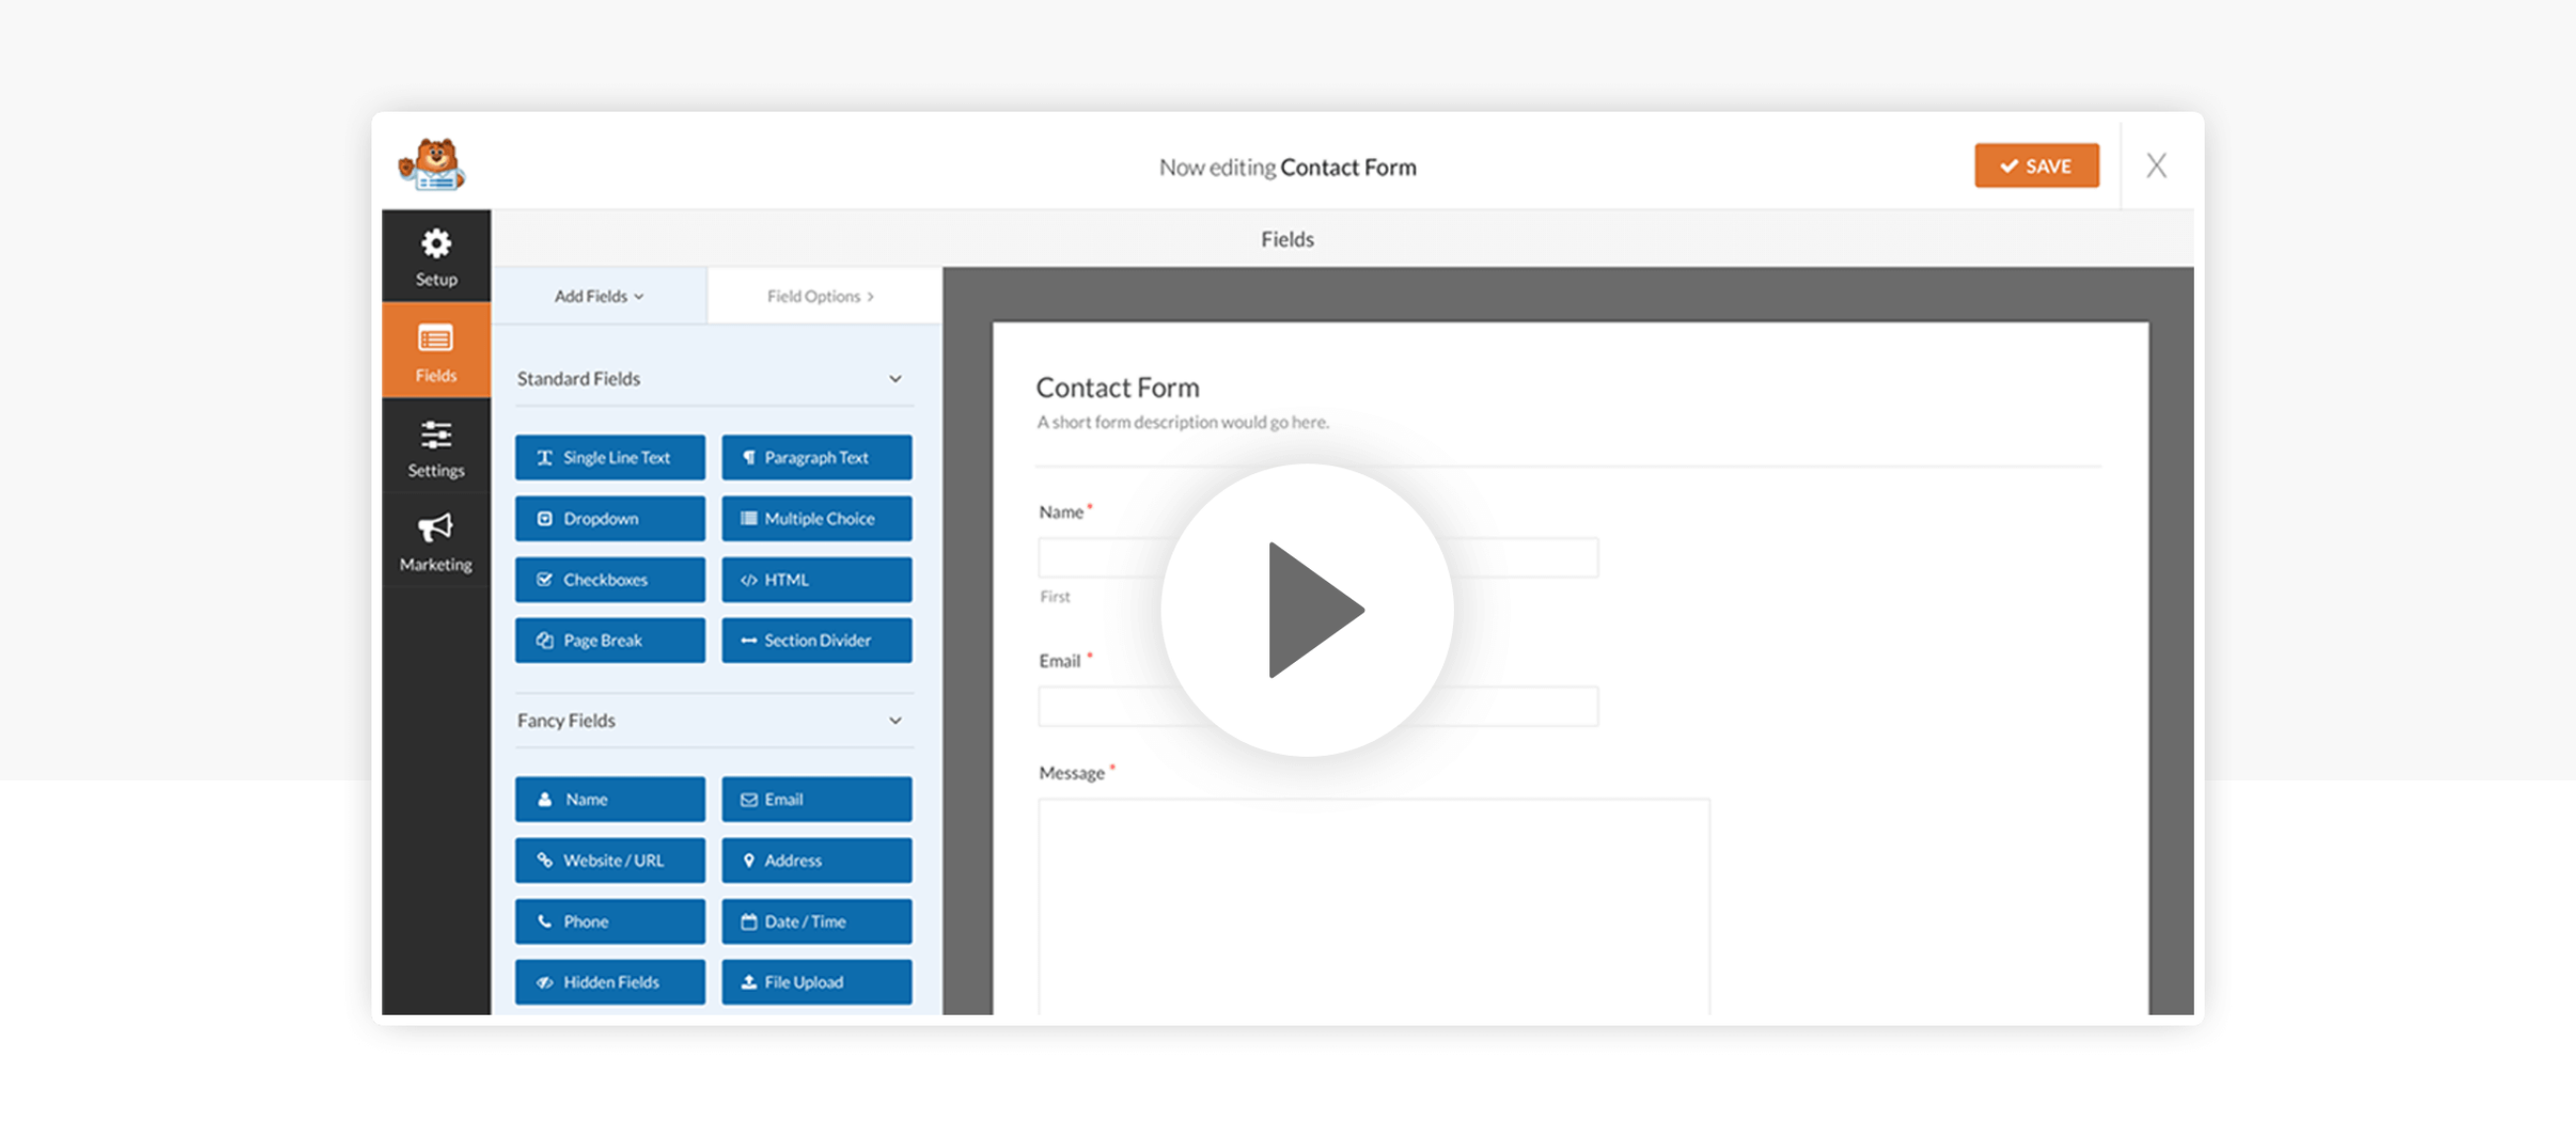This screenshot has width=2576, height=1148.
Task: Open the Setup gear panel
Action: [x=436, y=257]
